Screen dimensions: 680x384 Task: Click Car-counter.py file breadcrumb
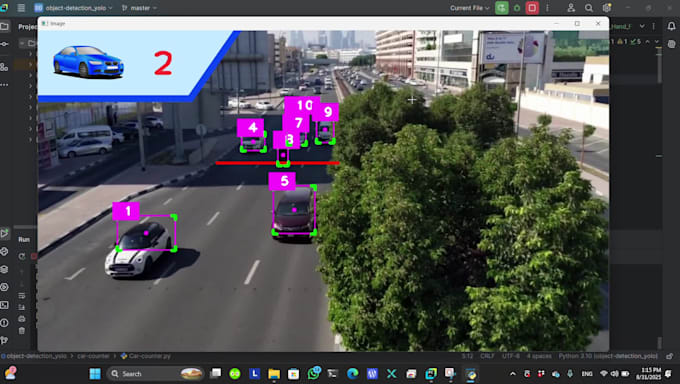pos(146,356)
